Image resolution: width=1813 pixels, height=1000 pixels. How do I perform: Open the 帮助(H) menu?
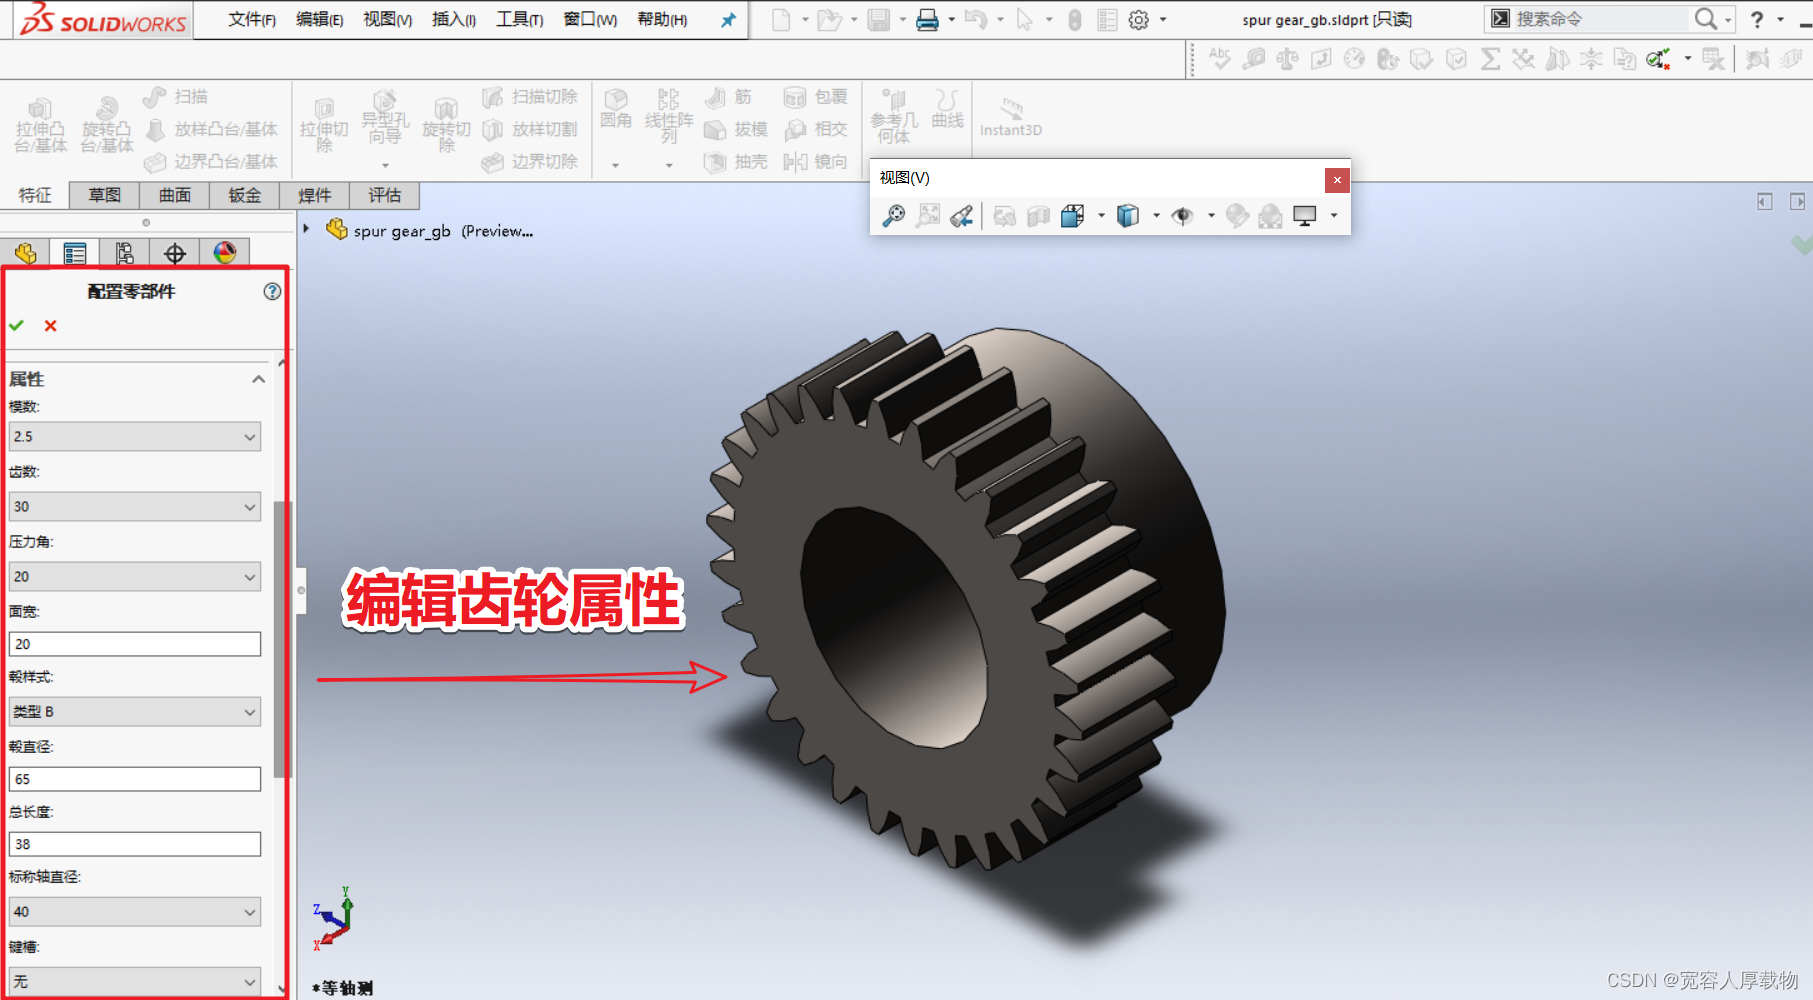662,20
